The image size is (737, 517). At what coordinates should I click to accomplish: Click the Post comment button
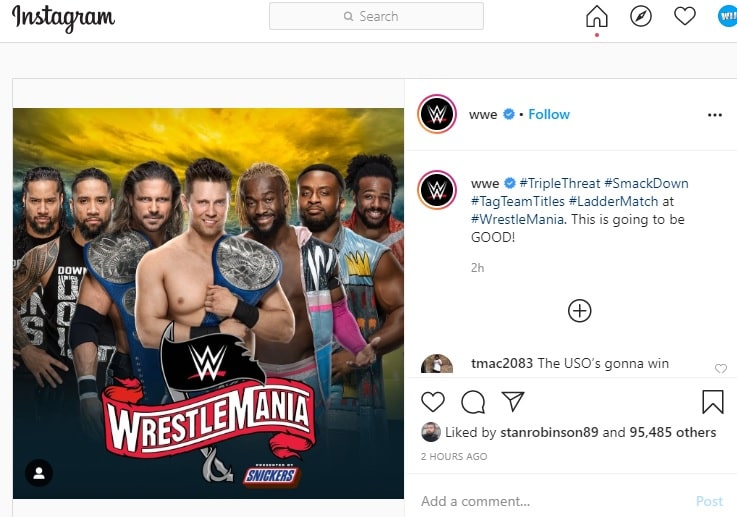click(x=709, y=501)
